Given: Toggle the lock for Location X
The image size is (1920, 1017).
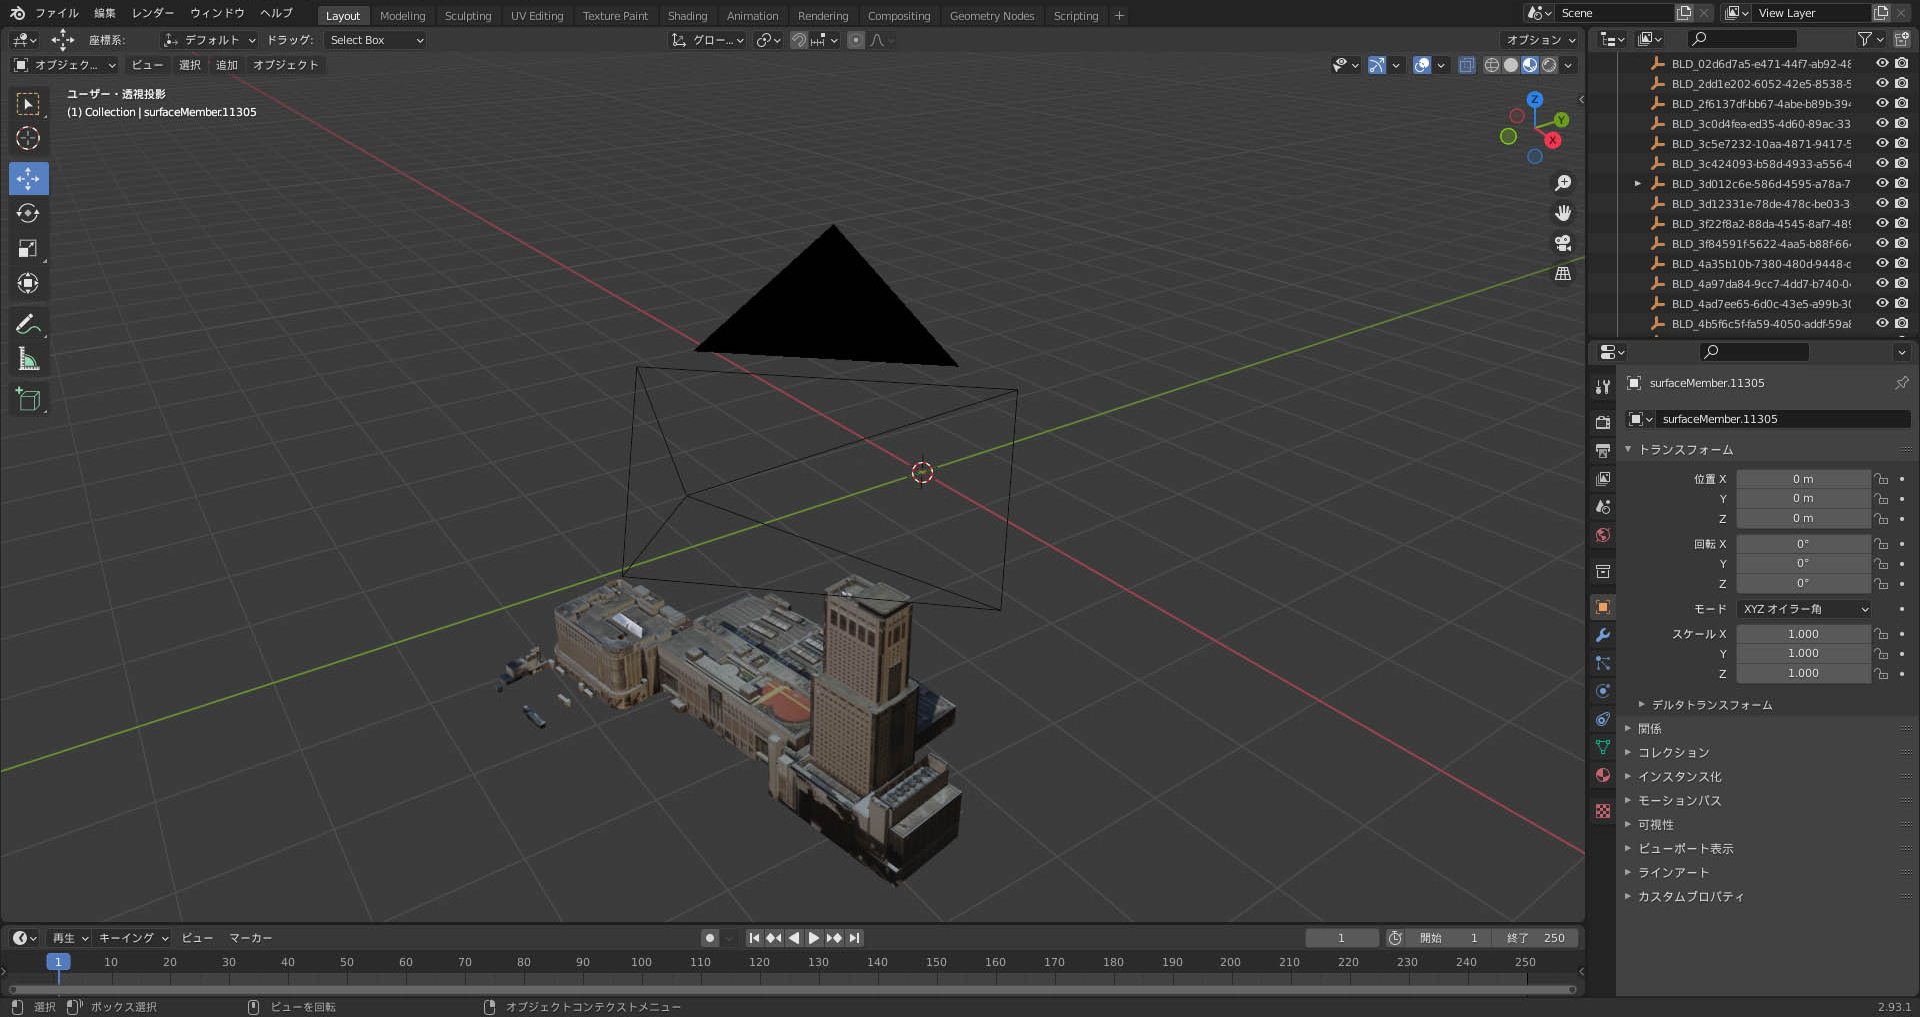Looking at the screenshot, I should pyautogui.click(x=1881, y=479).
